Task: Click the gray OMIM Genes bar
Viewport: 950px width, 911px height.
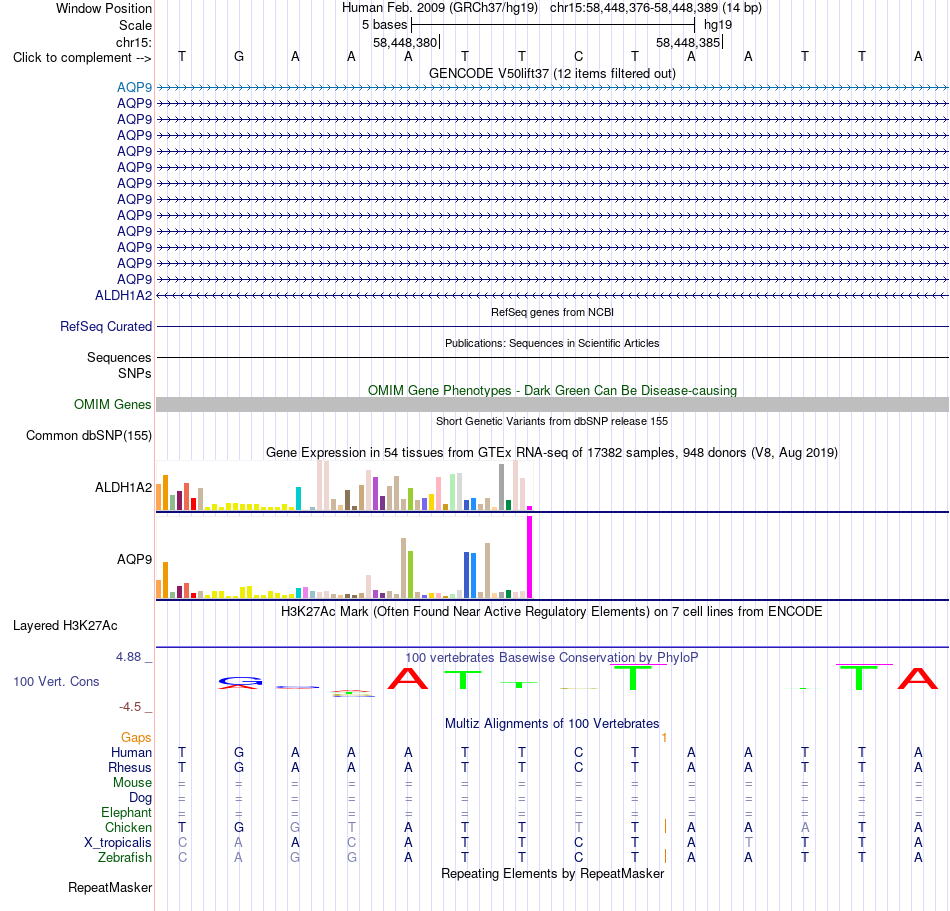Action: tap(552, 405)
